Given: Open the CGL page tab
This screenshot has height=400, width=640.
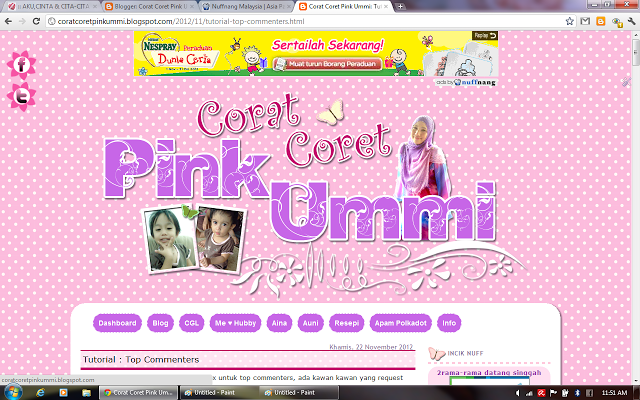Looking at the screenshot, I should 191,324.
